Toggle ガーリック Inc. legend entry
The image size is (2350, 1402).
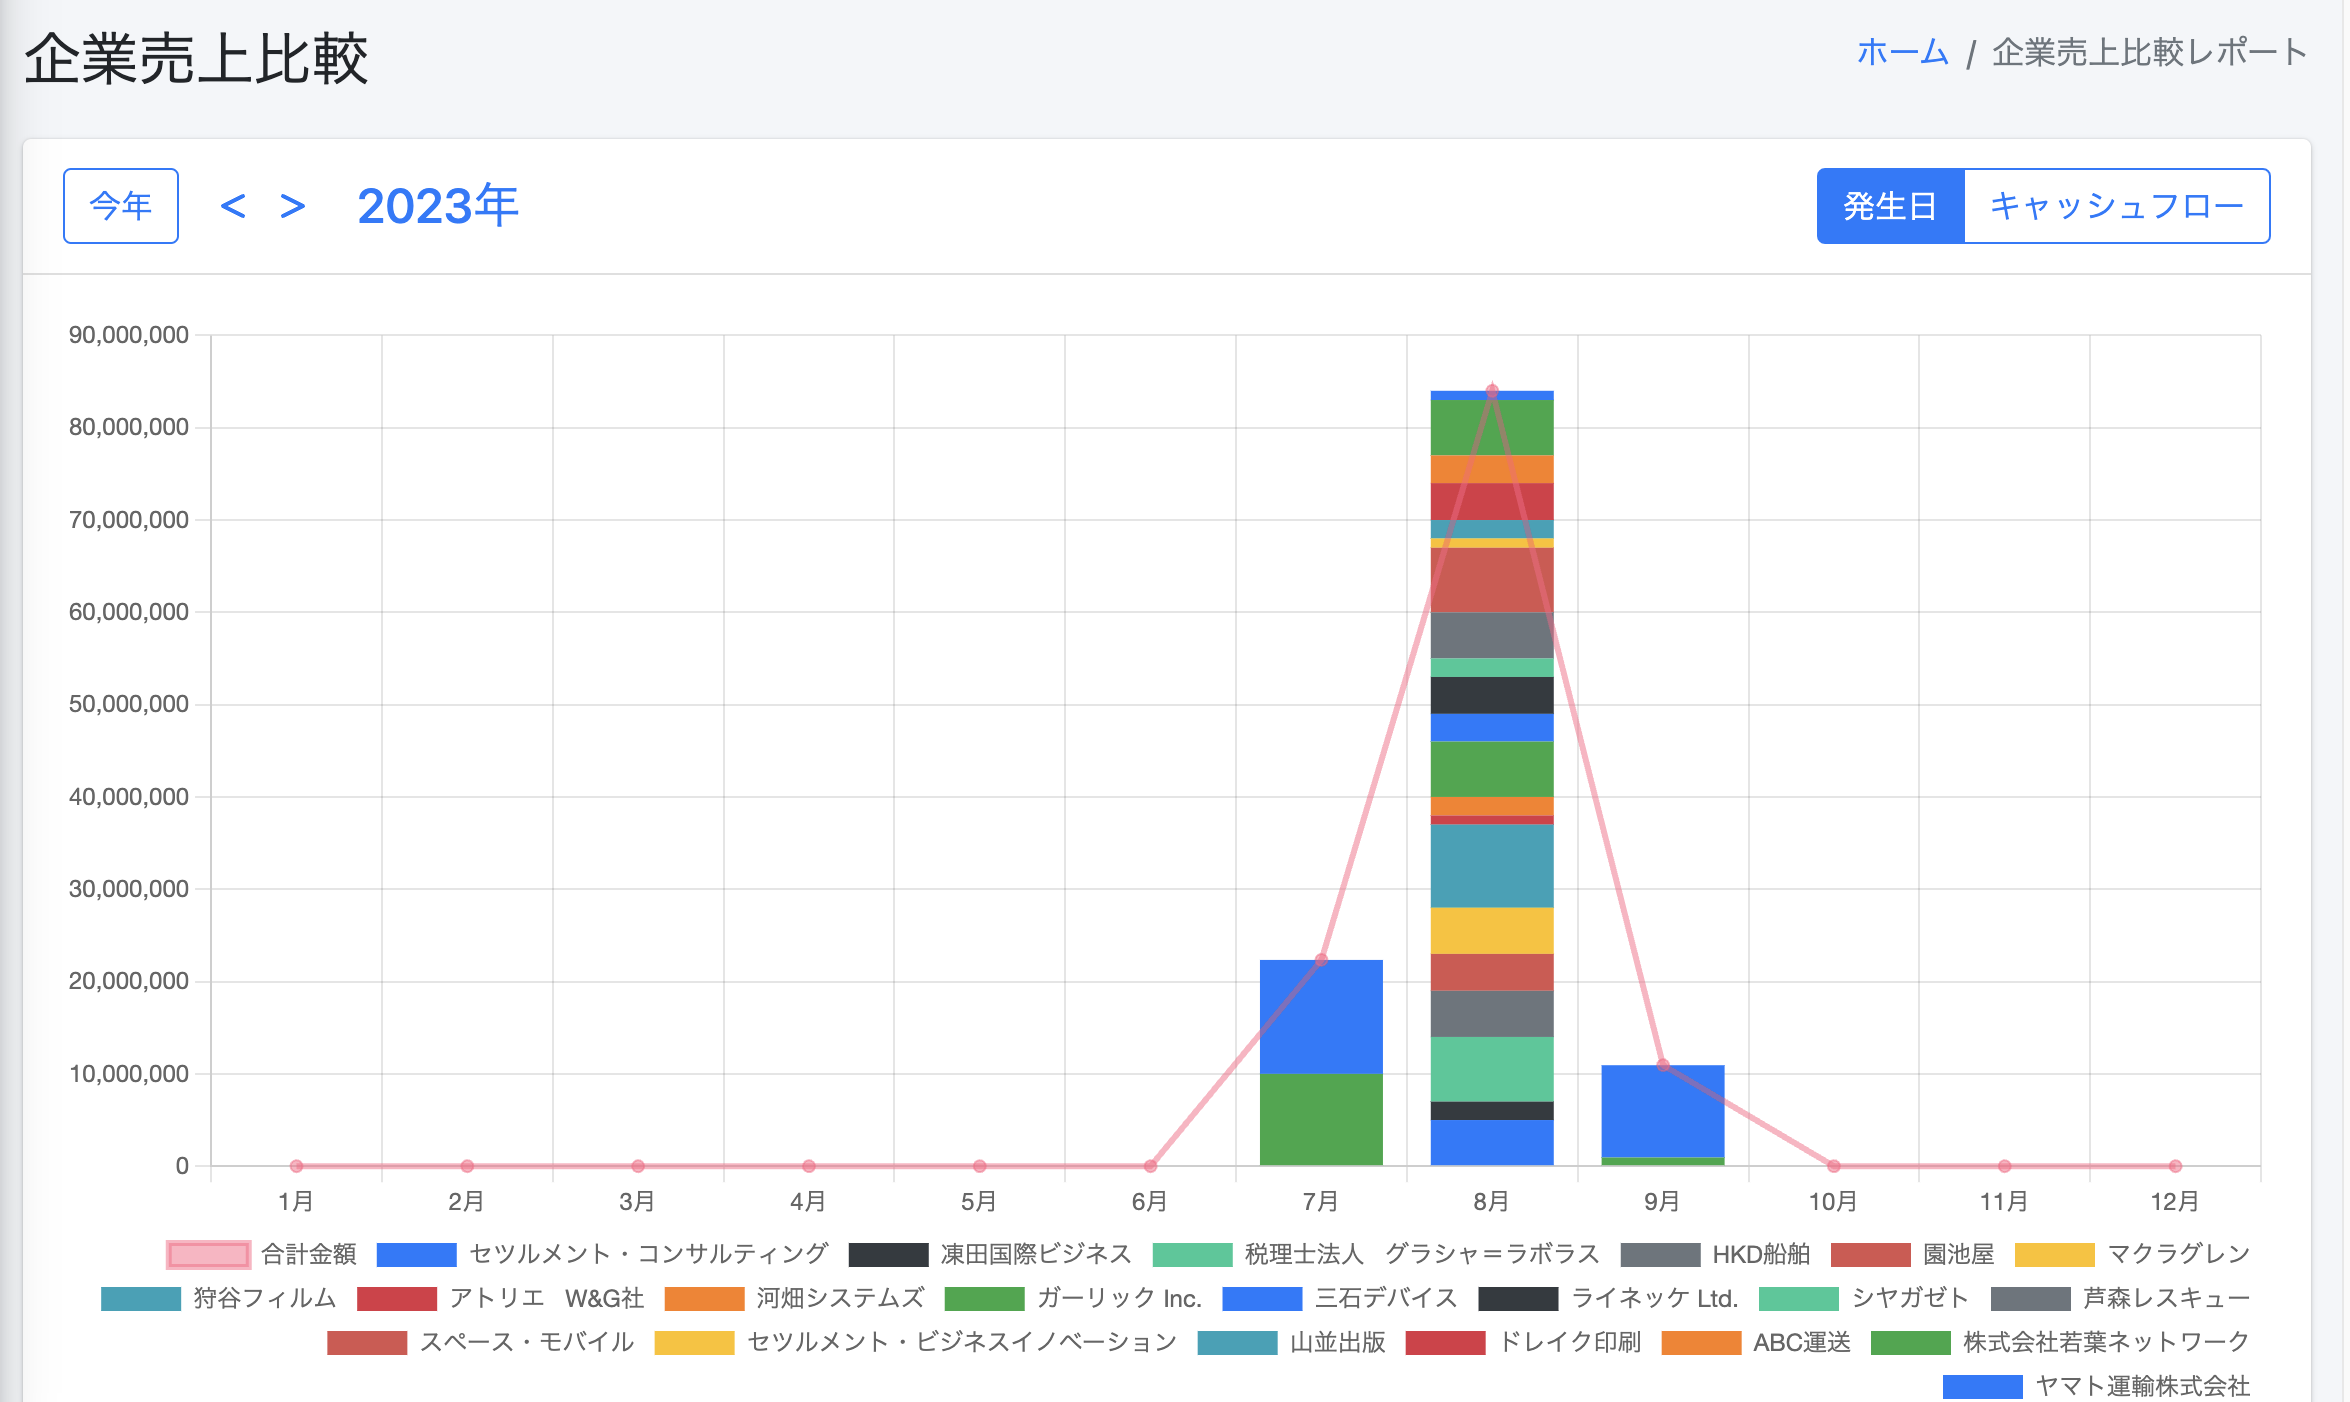pyautogui.click(x=1073, y=1298)
